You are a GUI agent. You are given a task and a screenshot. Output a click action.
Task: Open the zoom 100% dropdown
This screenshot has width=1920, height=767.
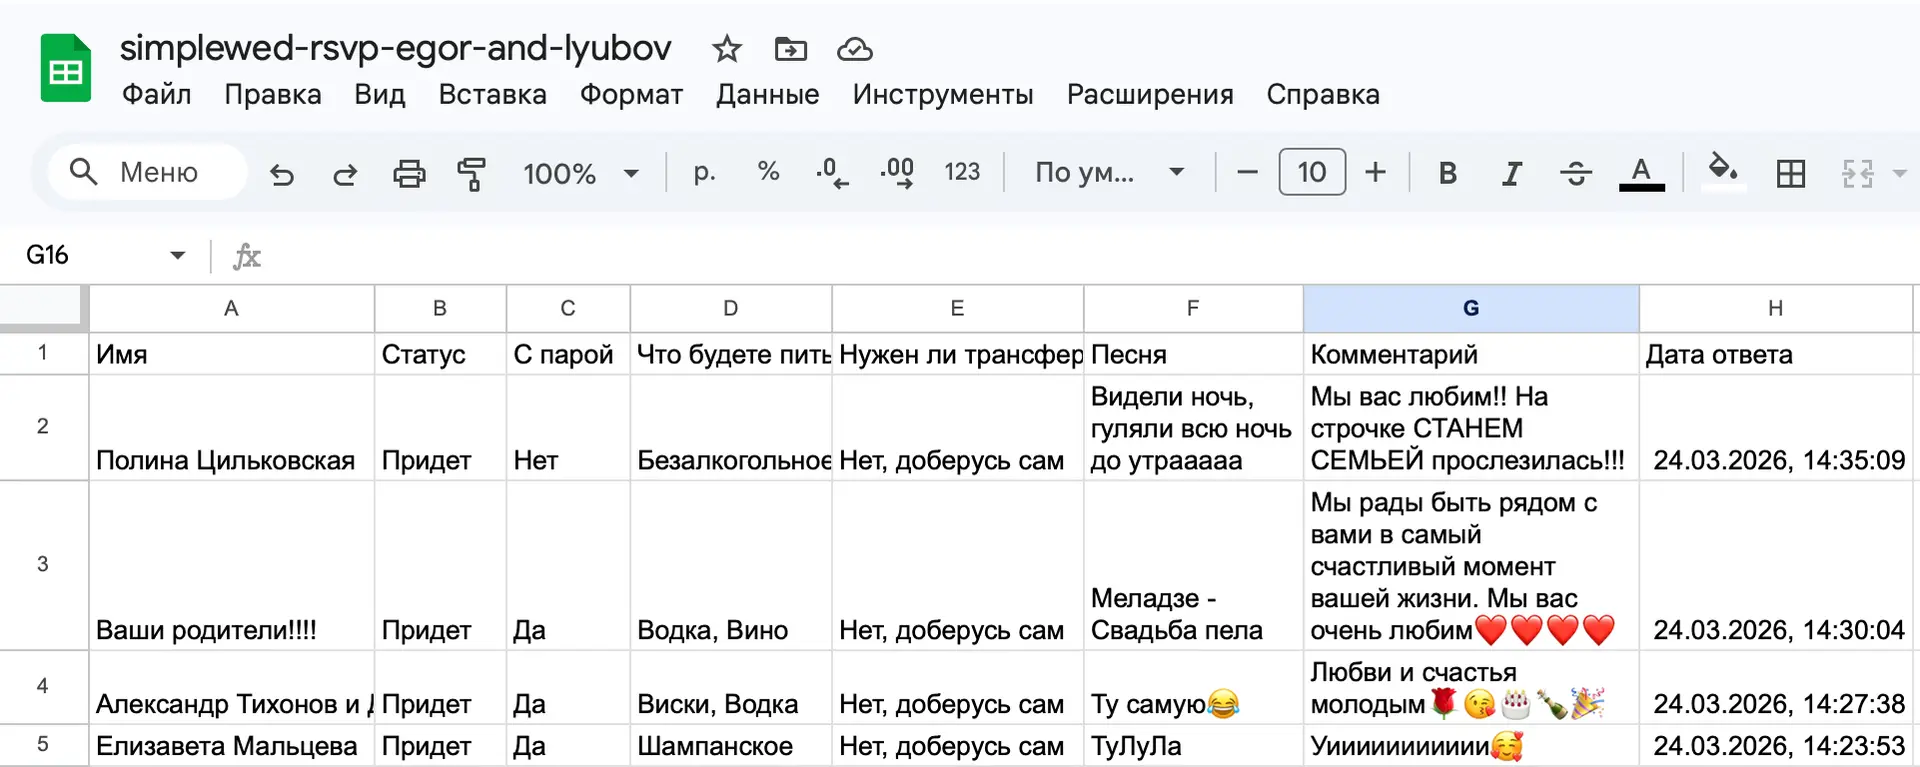[581, 174]
